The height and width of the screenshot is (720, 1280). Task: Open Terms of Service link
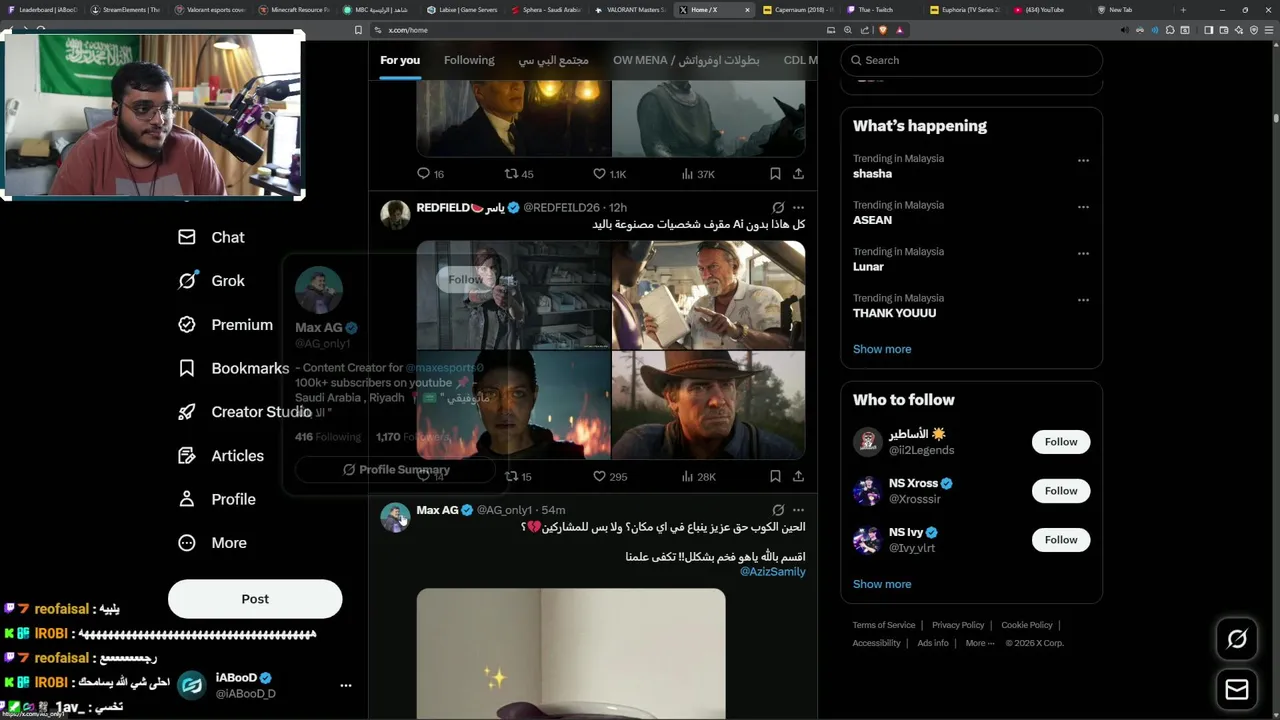[x=884, y=625]
